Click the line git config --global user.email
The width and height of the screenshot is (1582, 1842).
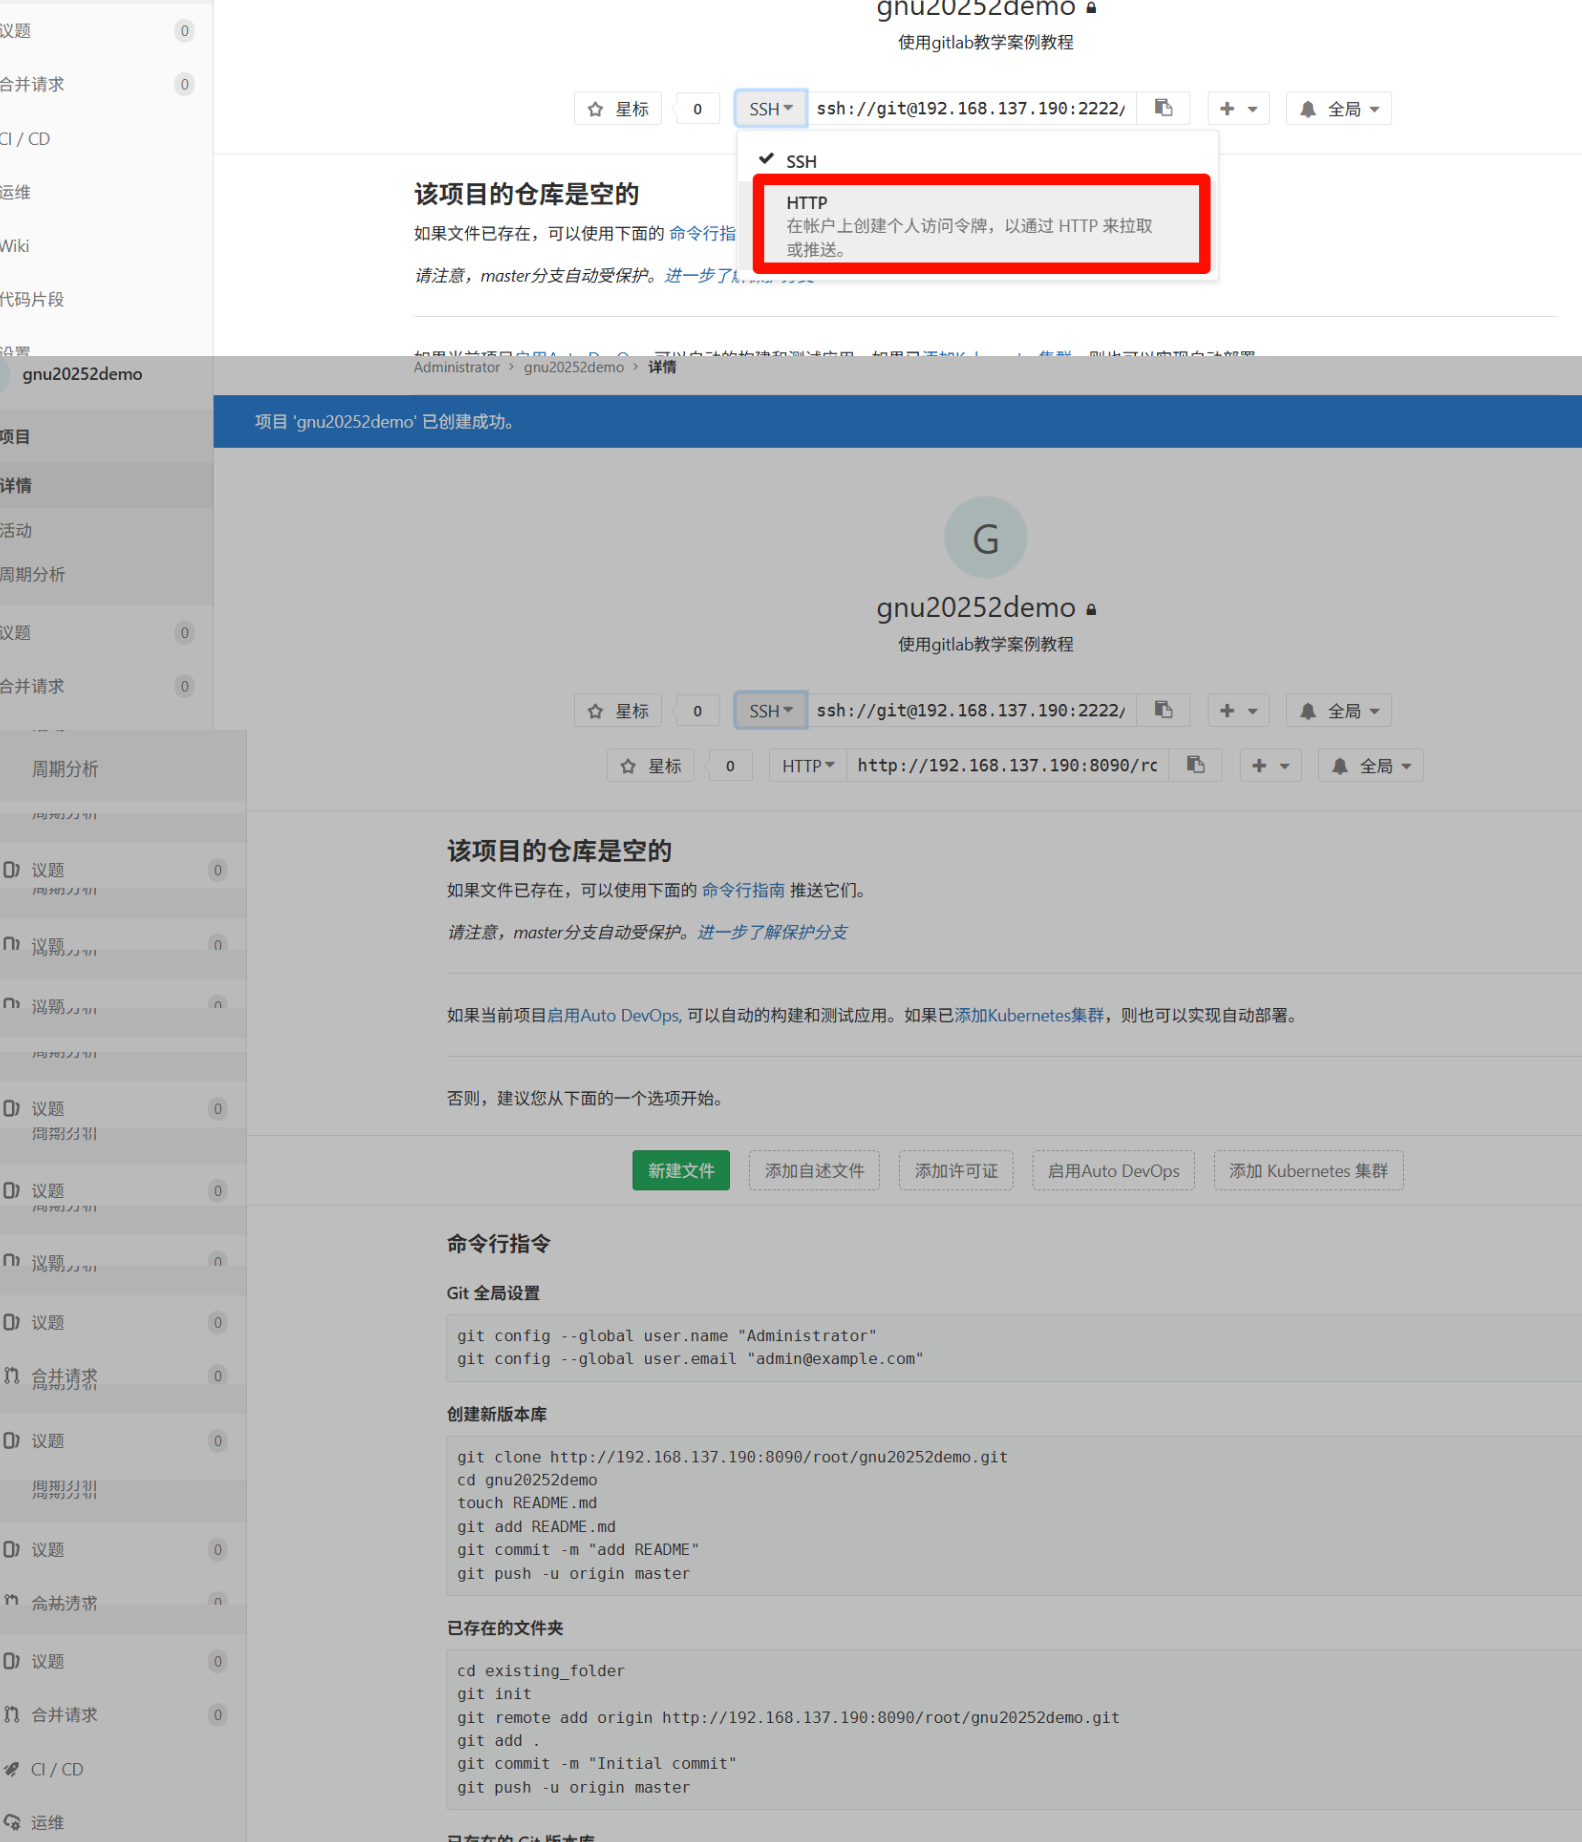pyautogui.click(x=690, y=1359)
